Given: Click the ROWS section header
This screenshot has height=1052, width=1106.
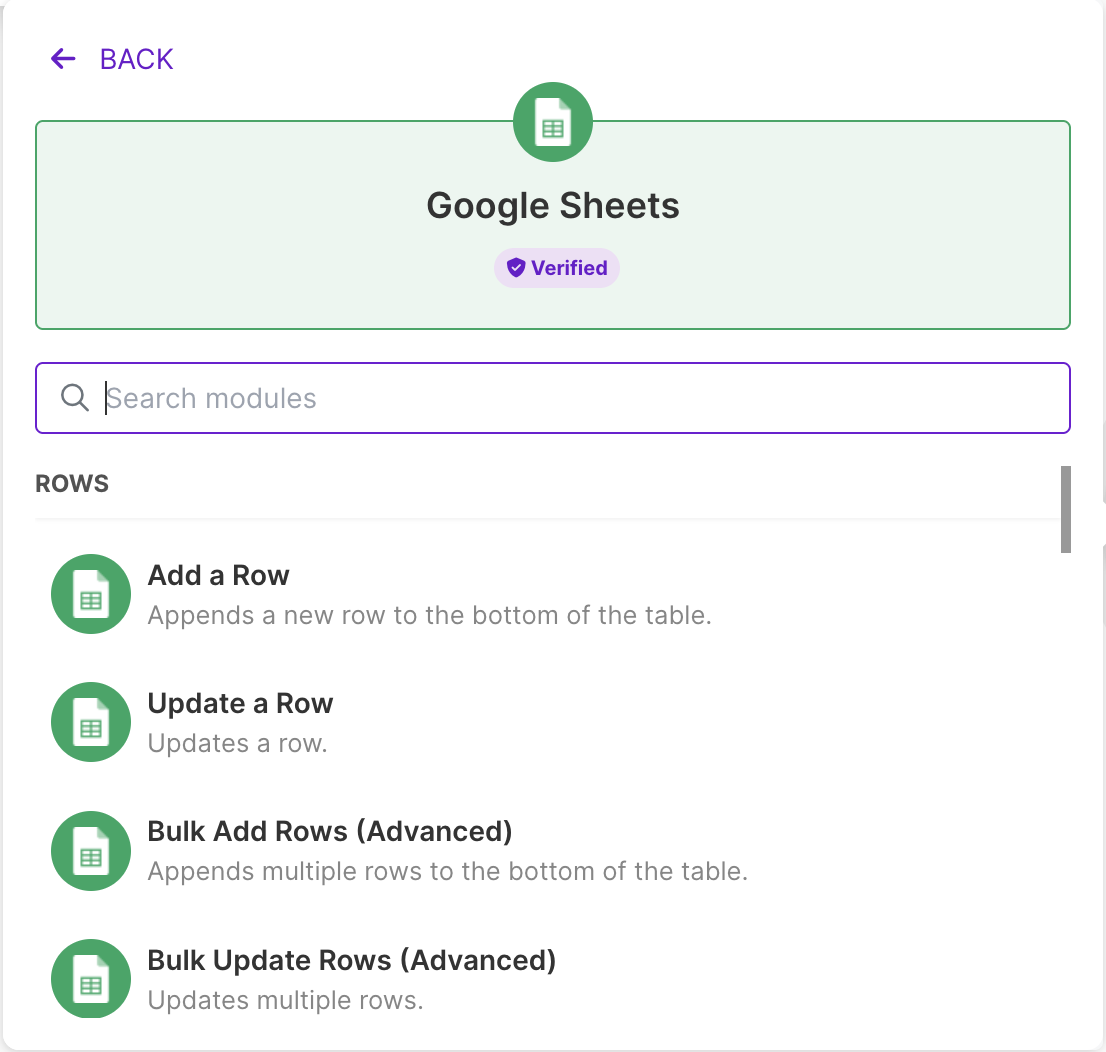Looking at the screenshot, I should (x=71, y=483).
